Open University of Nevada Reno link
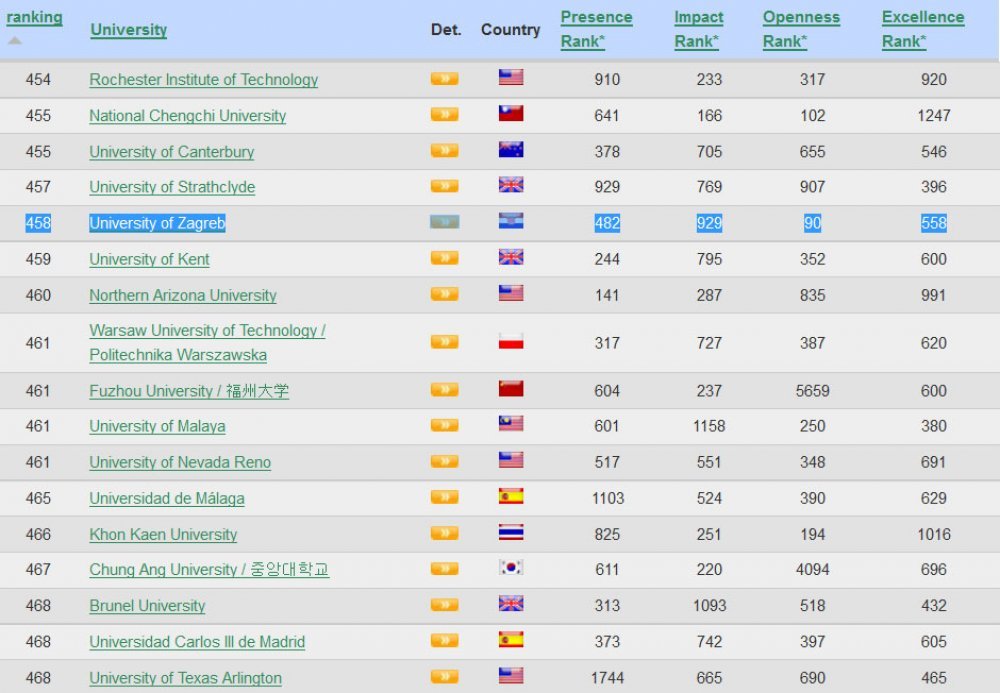This screenshot has width=1000, height=693. tap(180, 462)
